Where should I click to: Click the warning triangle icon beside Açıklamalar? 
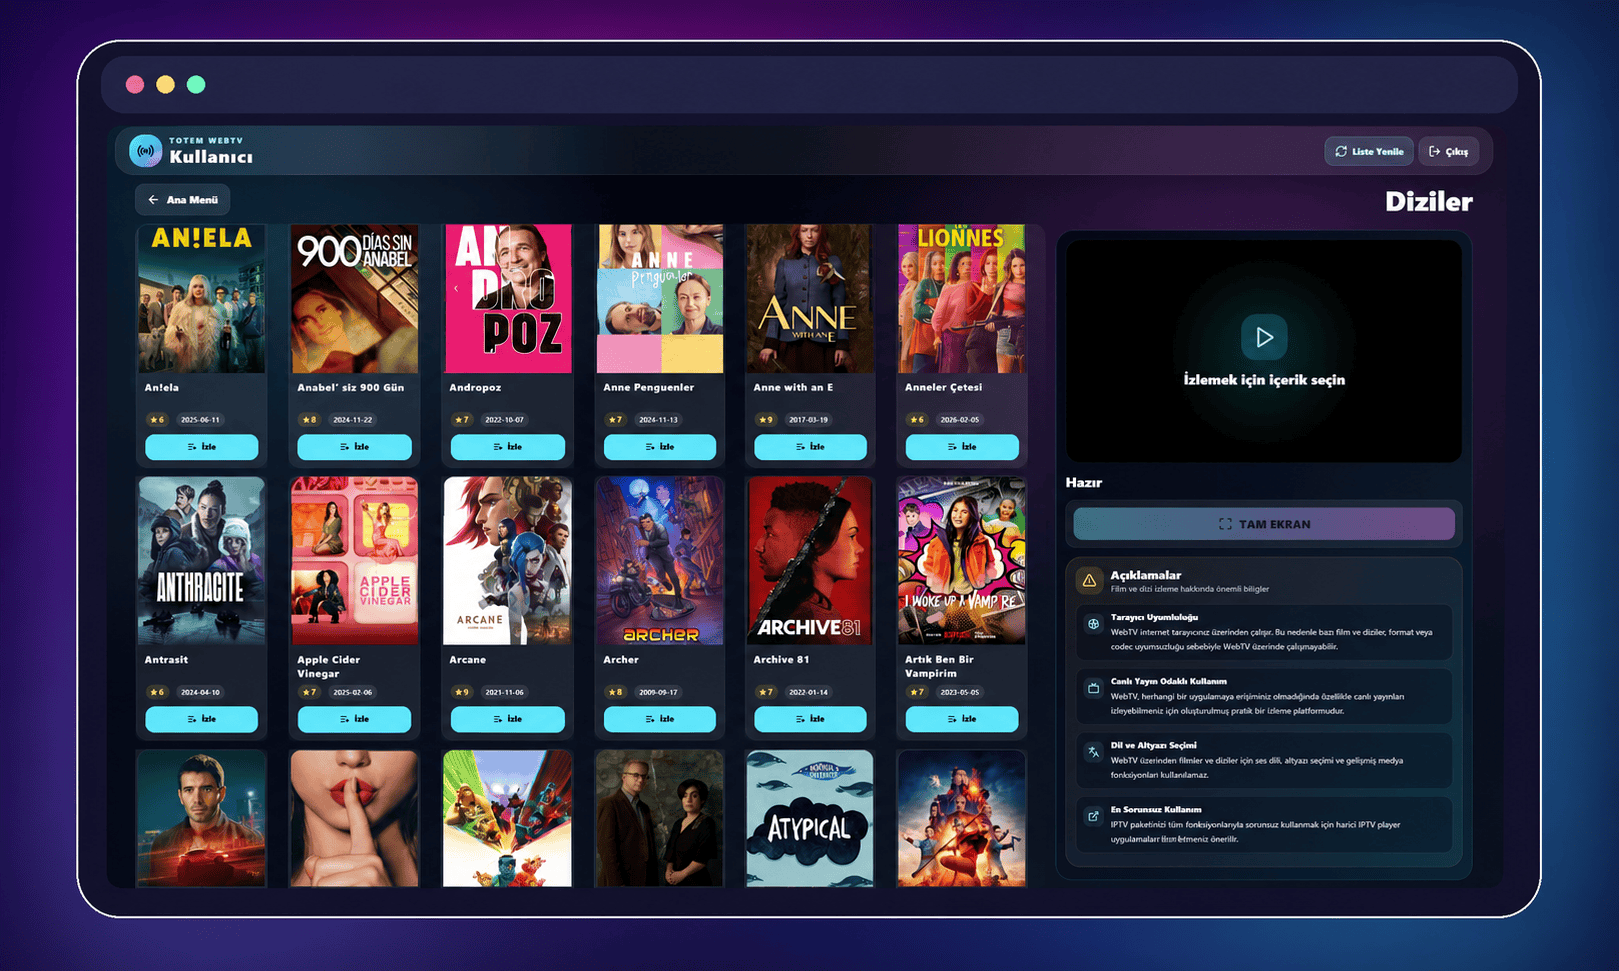[1089, 580]
